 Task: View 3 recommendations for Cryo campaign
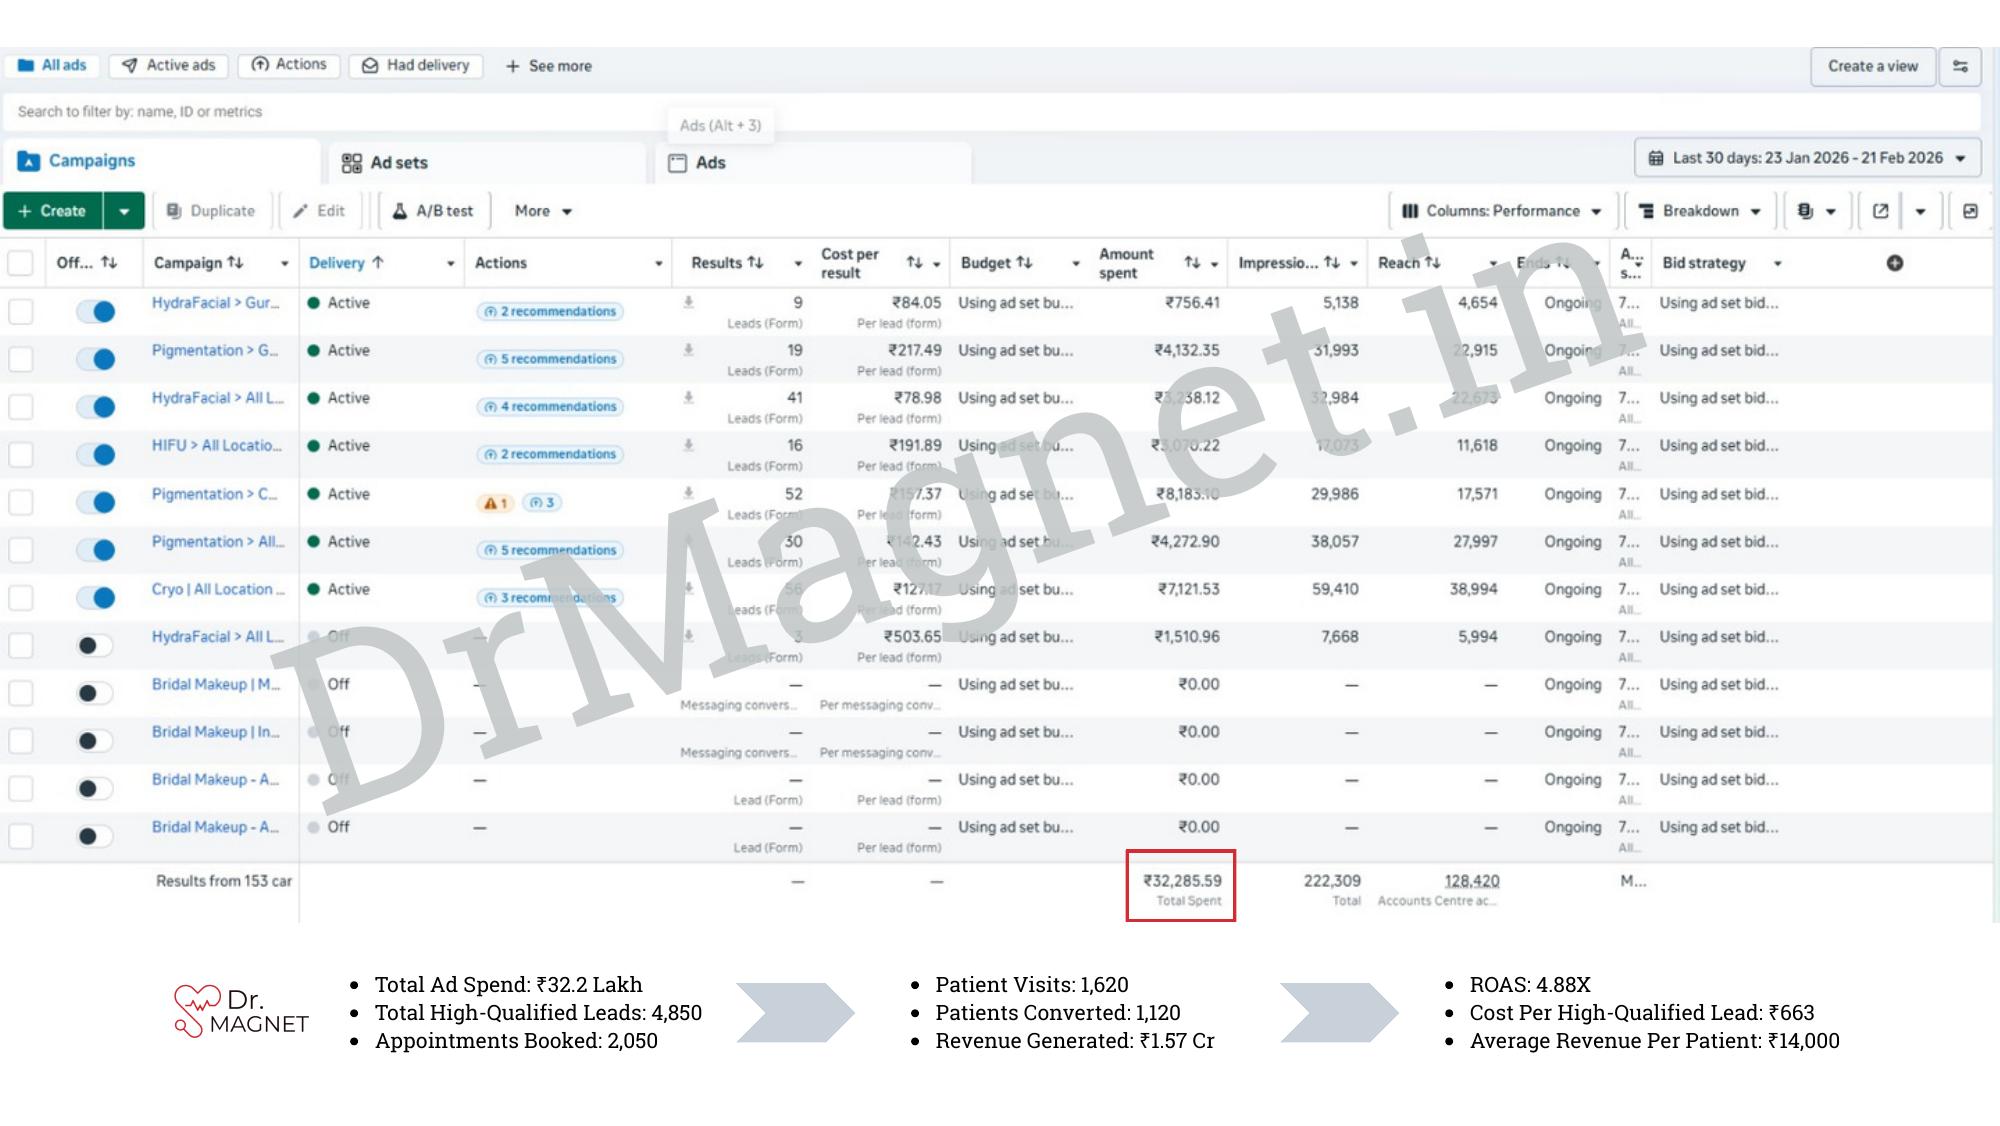[550, 598]
